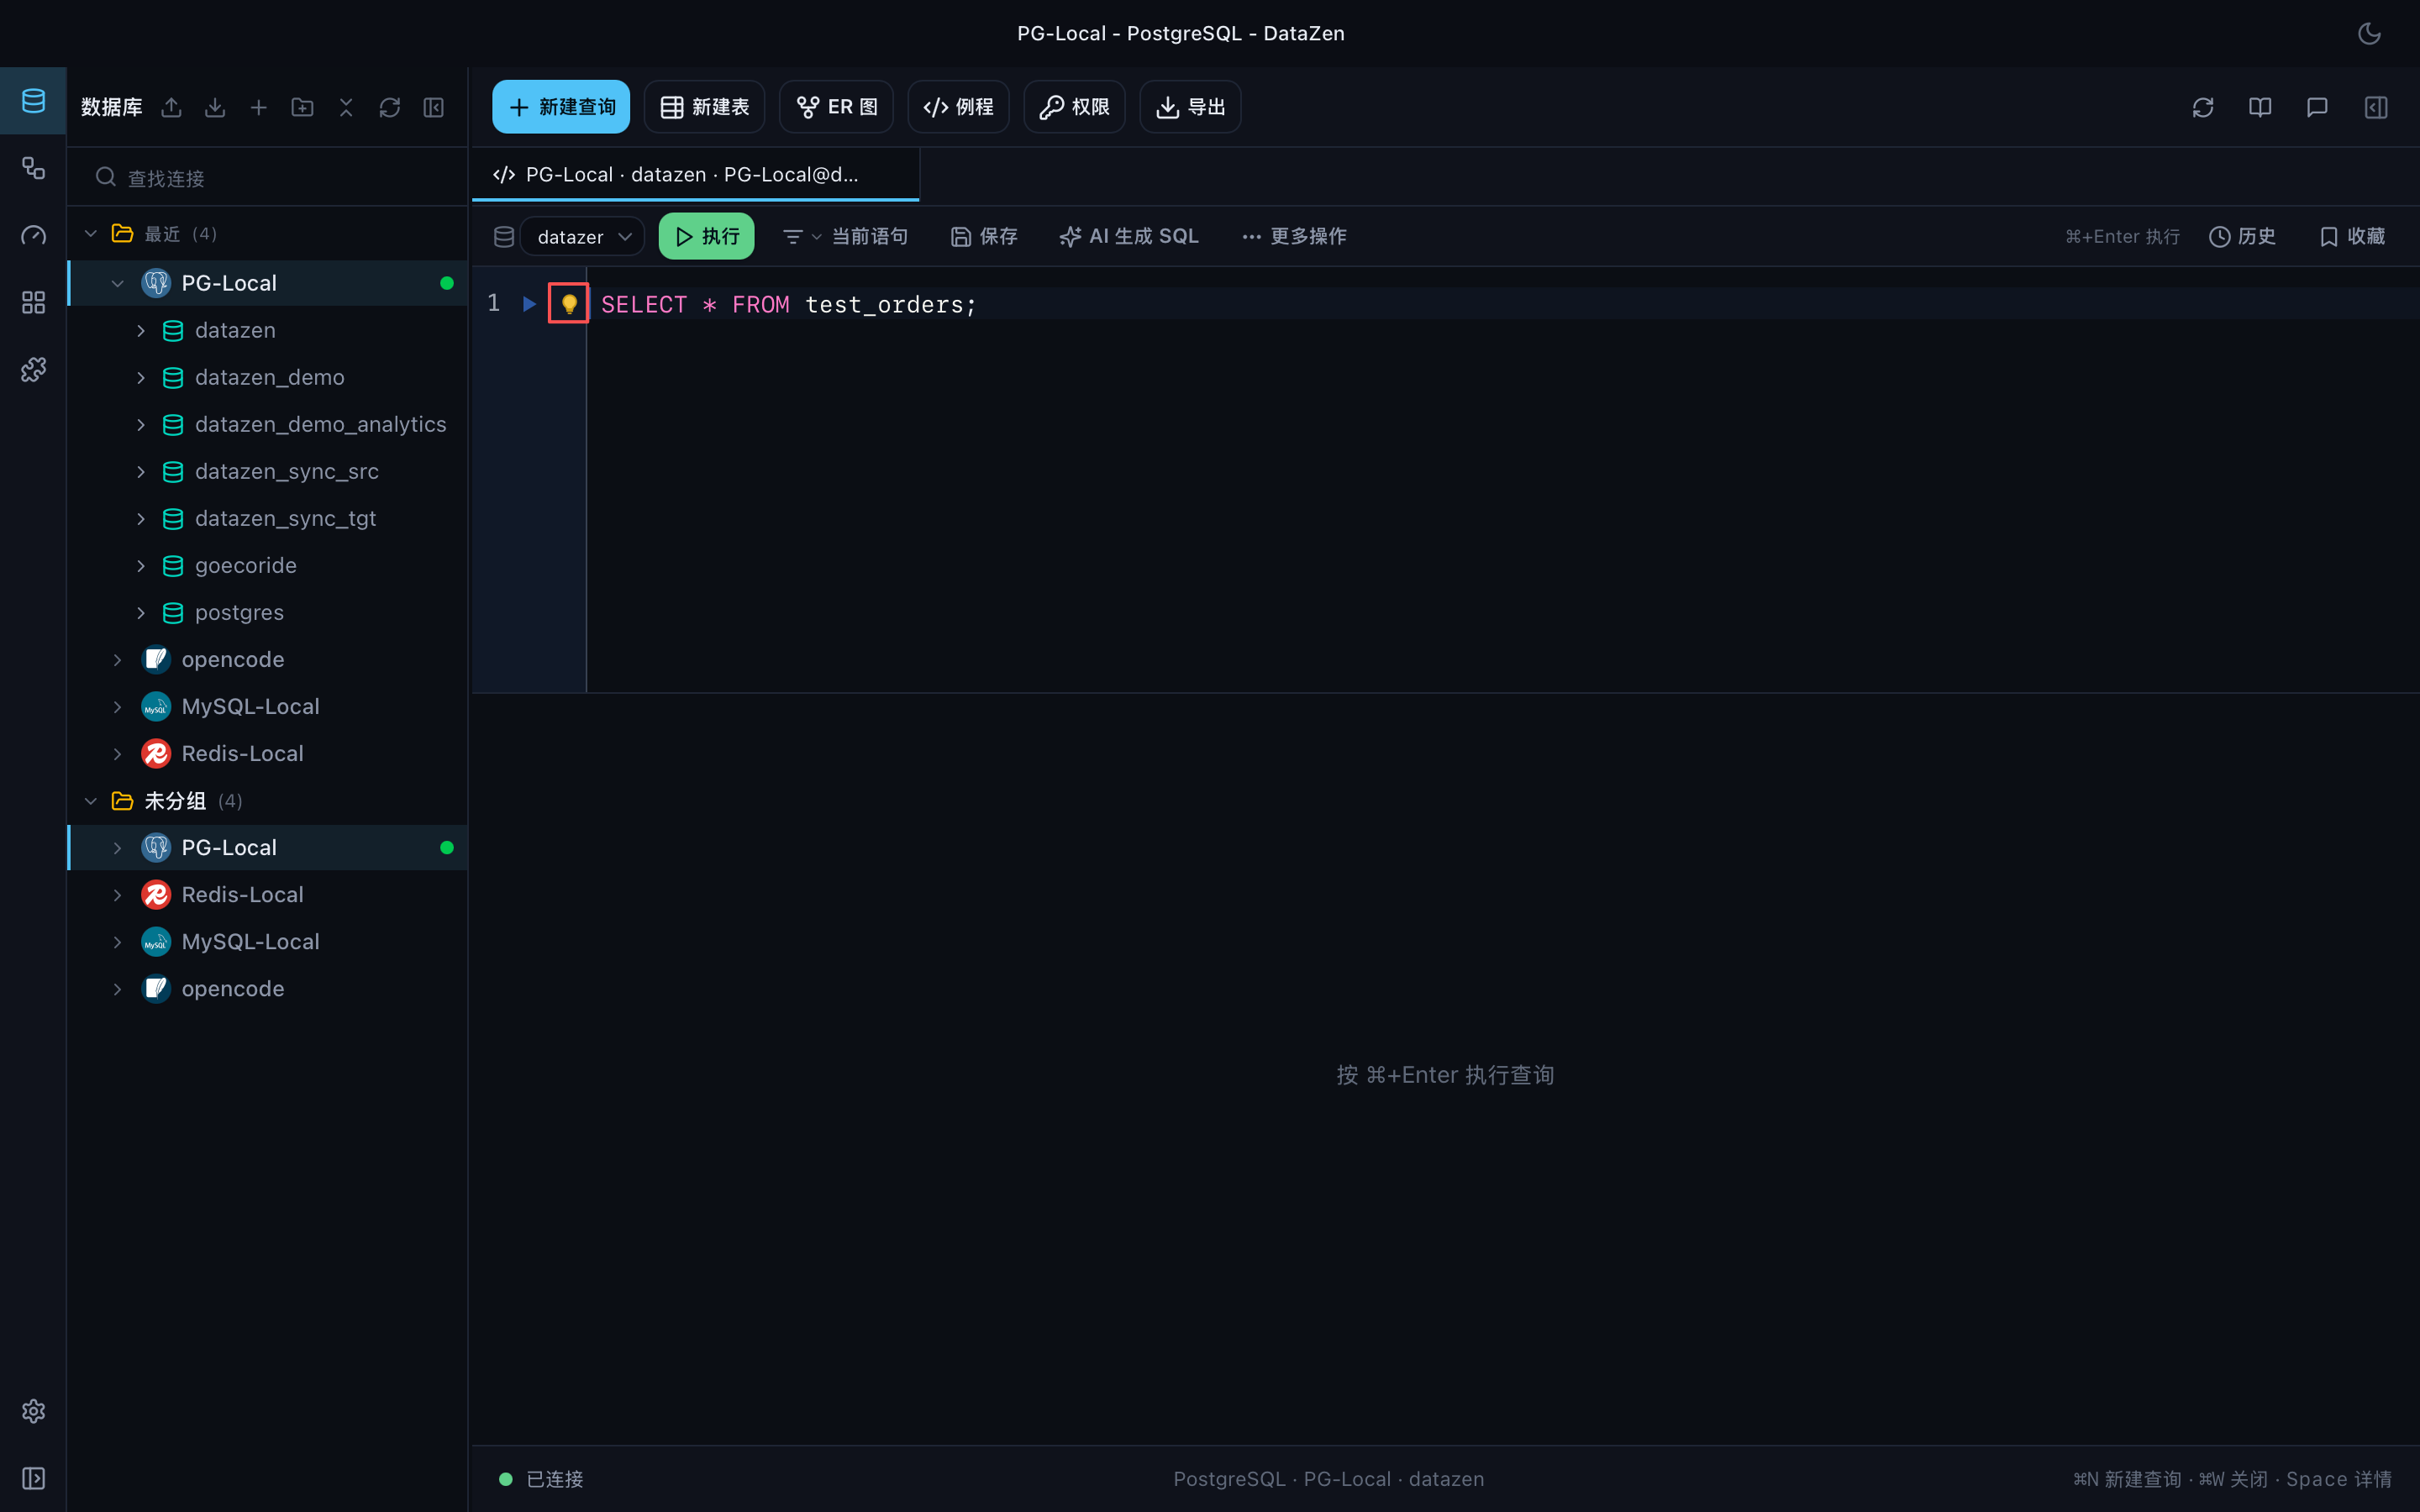This screenshot has width=2420, height=1512.
Task: Click AI 生成 SQL
Action: pos(1129,237)
